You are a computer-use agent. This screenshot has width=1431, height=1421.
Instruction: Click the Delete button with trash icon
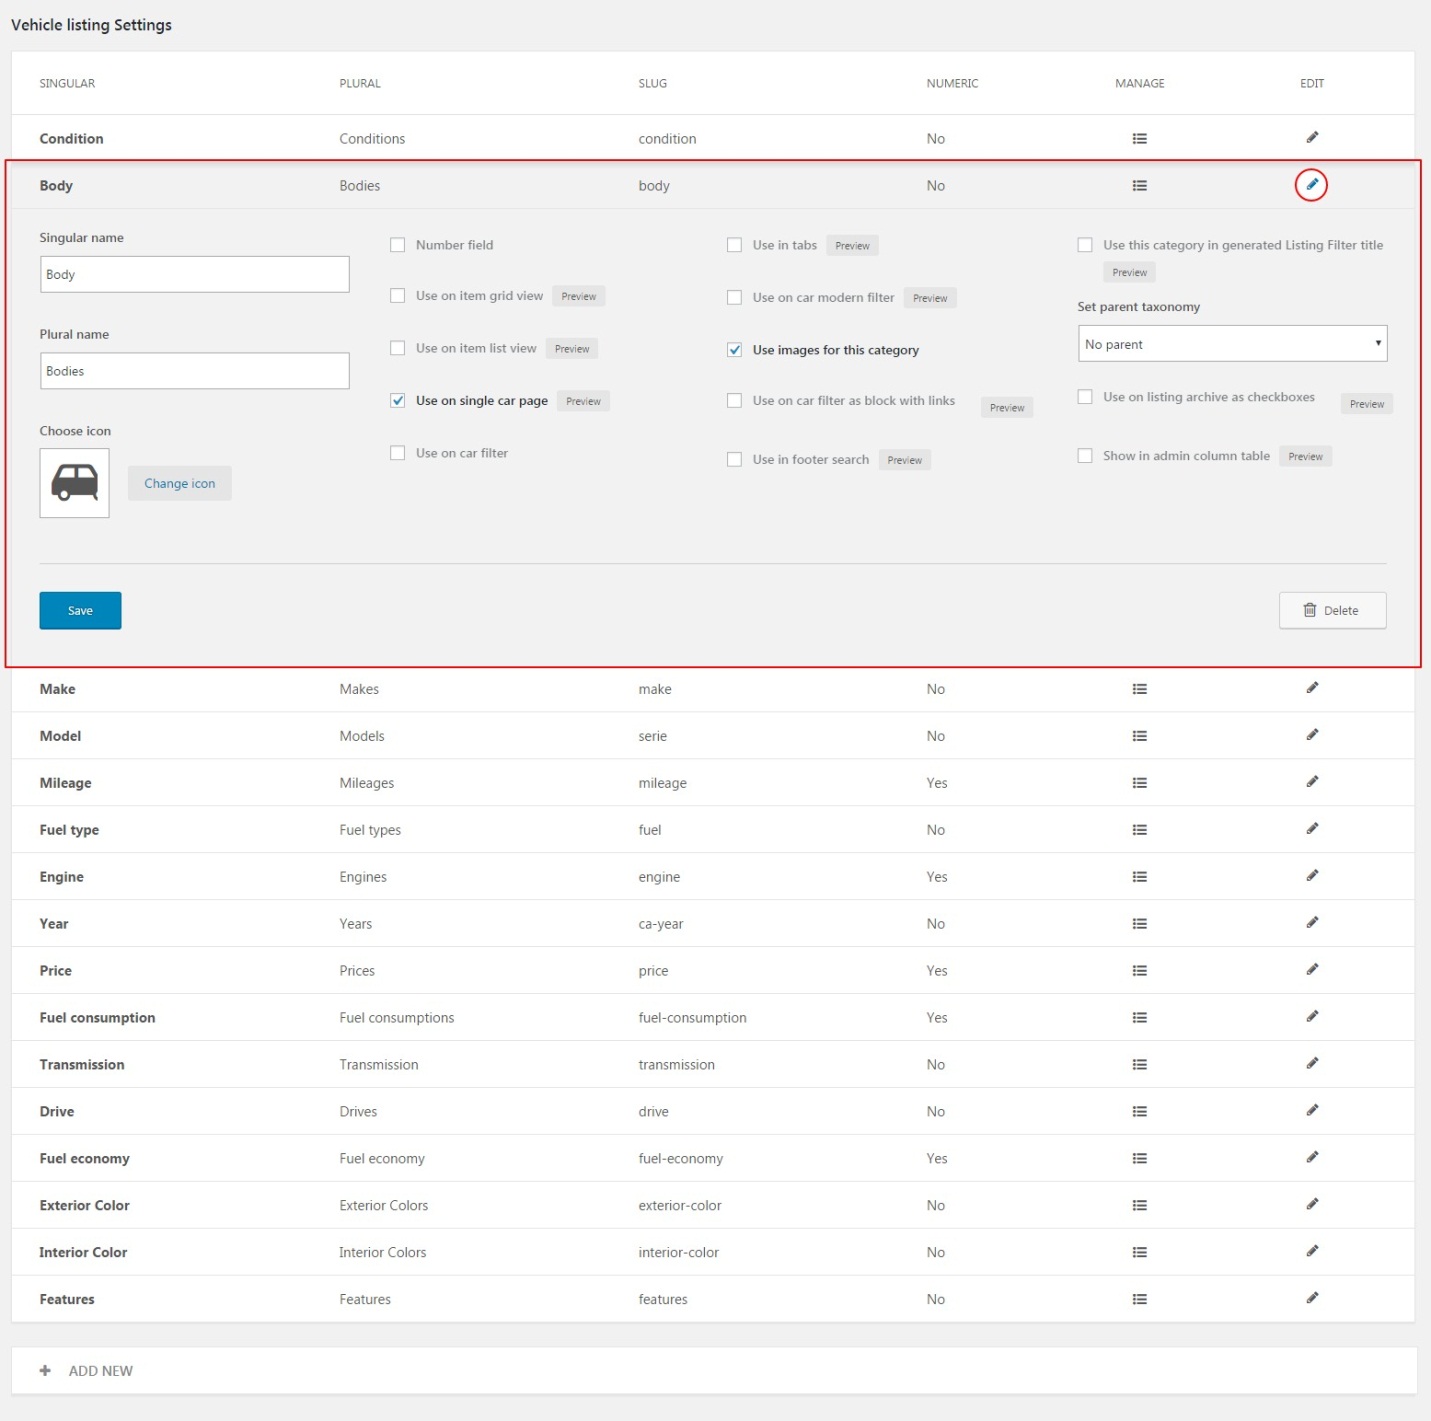[x=1332, y=611]
